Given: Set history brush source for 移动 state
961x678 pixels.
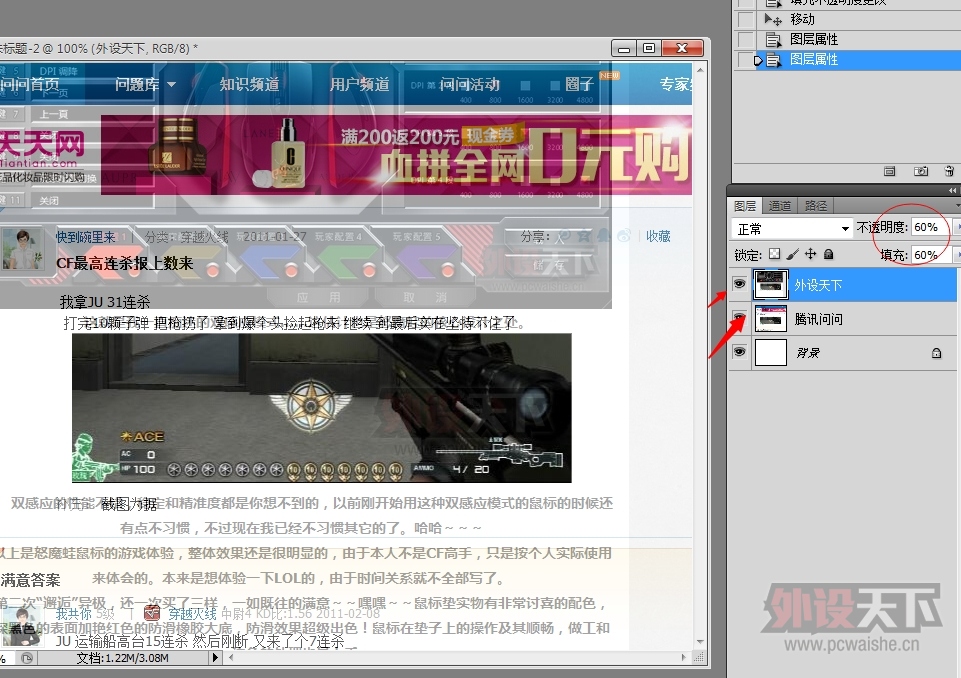Looking at the screenshot, I should [745, 20].
